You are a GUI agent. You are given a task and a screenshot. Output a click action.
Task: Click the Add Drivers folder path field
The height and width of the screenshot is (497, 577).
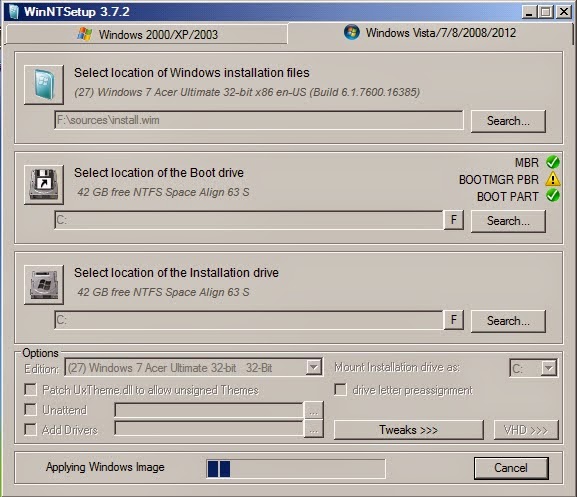coord(209,428)
